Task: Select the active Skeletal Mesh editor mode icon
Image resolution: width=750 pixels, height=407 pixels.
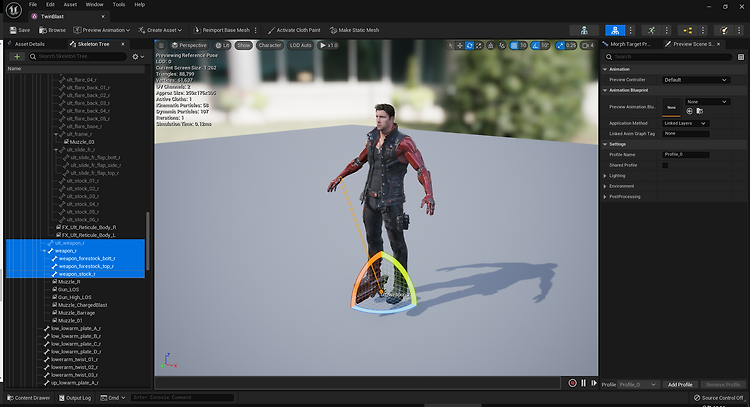Action: pos(615,31)
